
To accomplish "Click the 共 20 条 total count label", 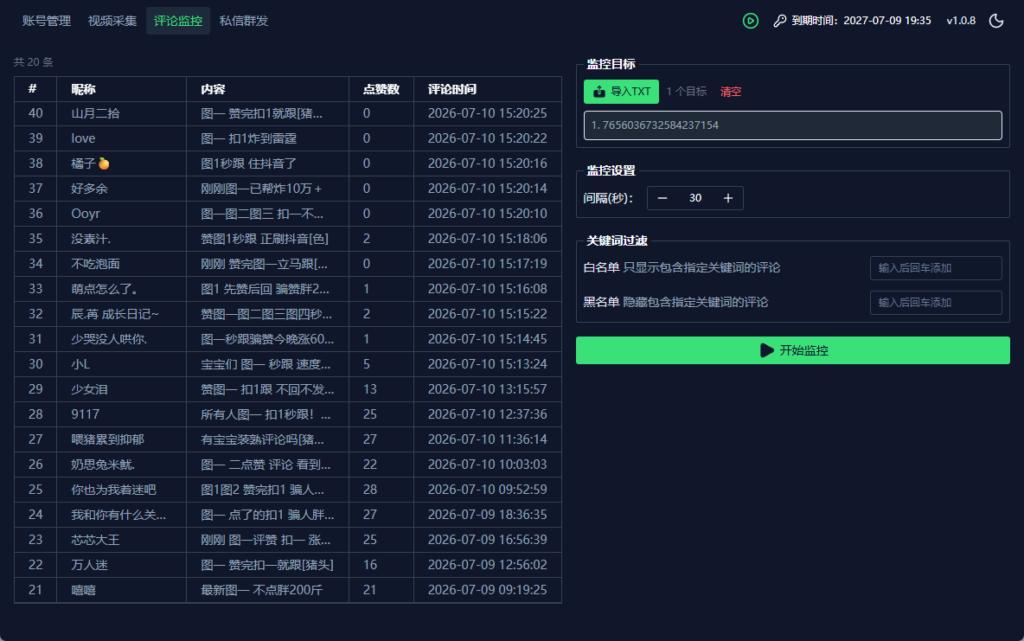I will (33, 62).
